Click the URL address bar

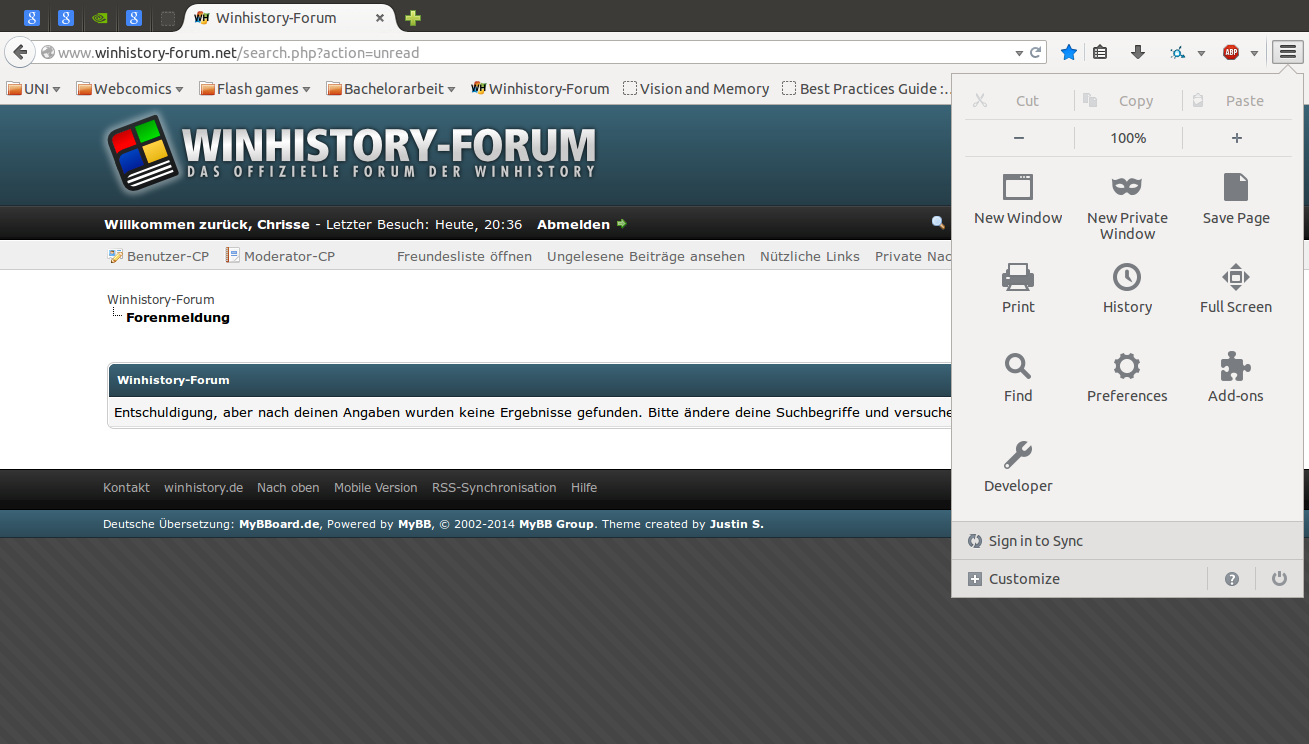click(530, 53)
